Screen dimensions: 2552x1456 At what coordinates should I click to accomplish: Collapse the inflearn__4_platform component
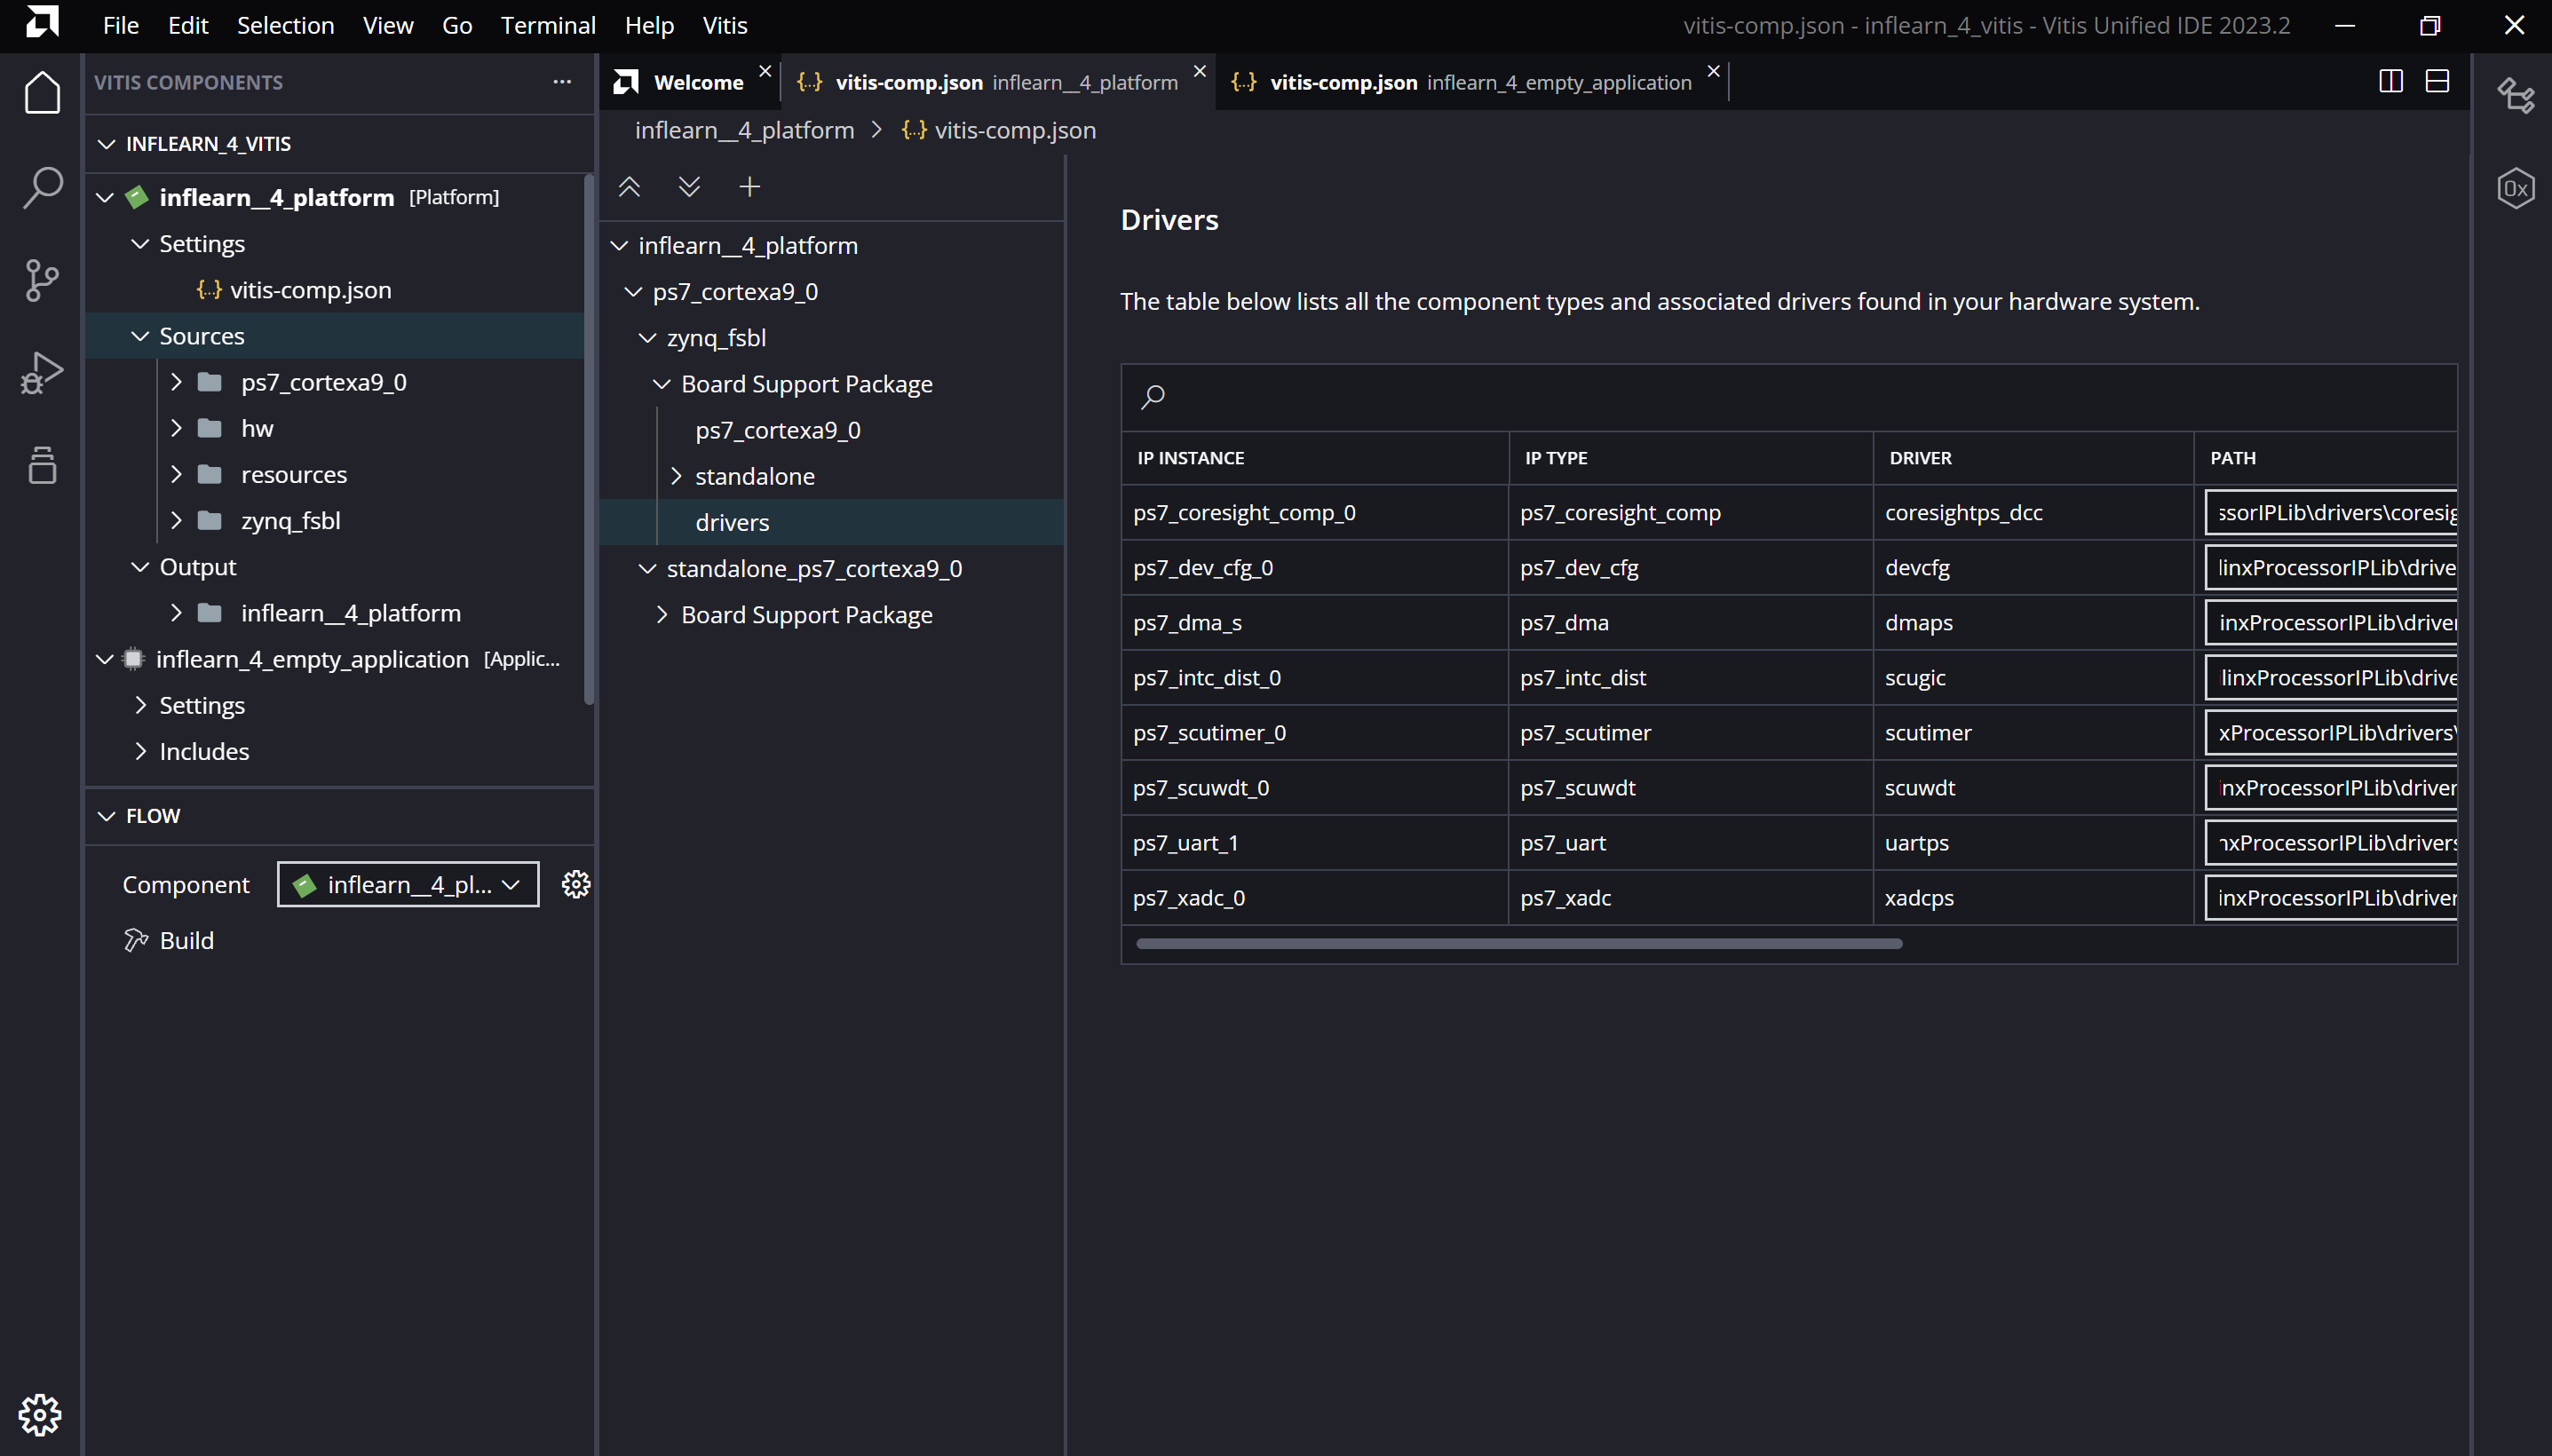(x=105, y=198)
